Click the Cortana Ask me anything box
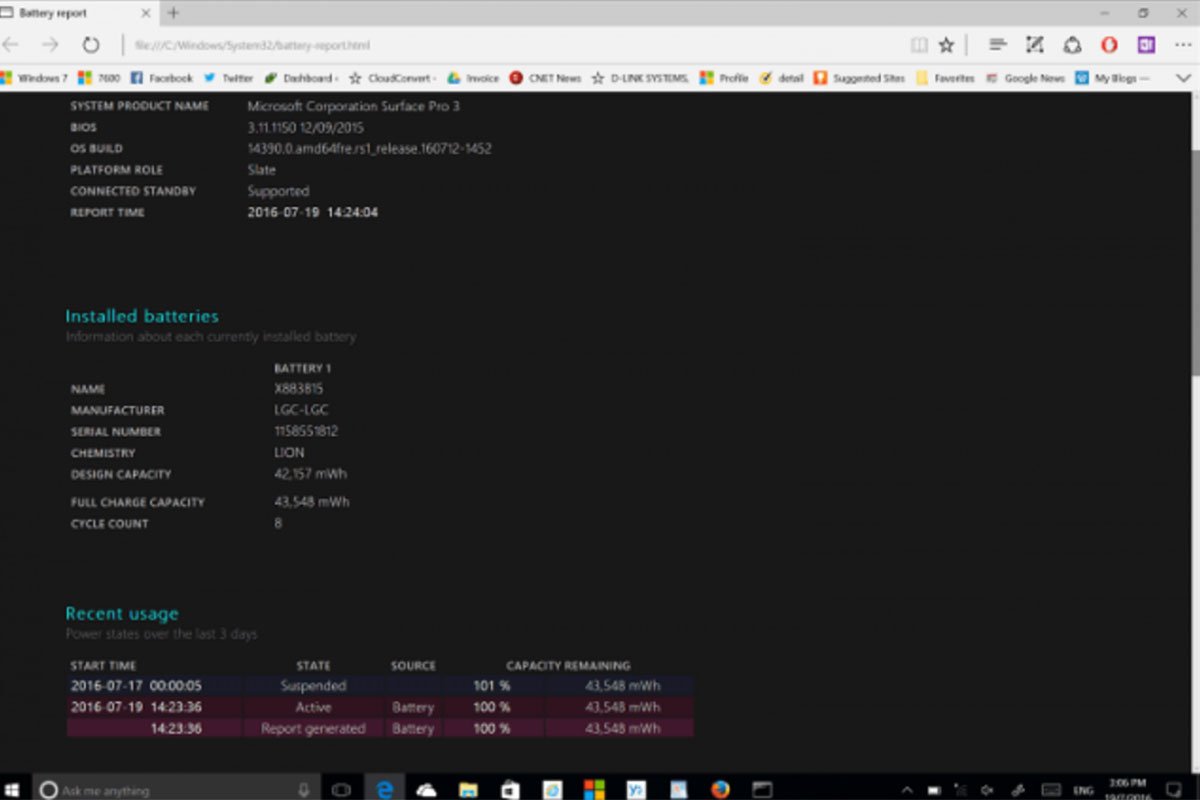The image size is (1200, 800). pos(176,789)
